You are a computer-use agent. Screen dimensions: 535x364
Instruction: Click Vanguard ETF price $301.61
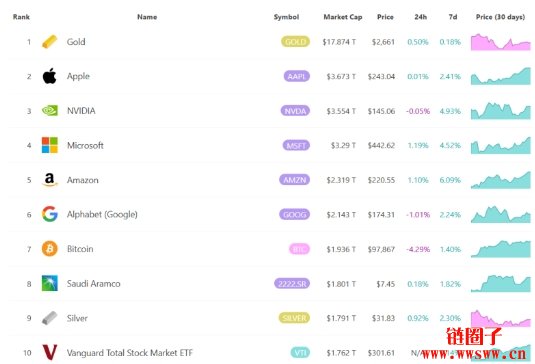(381, 353)
